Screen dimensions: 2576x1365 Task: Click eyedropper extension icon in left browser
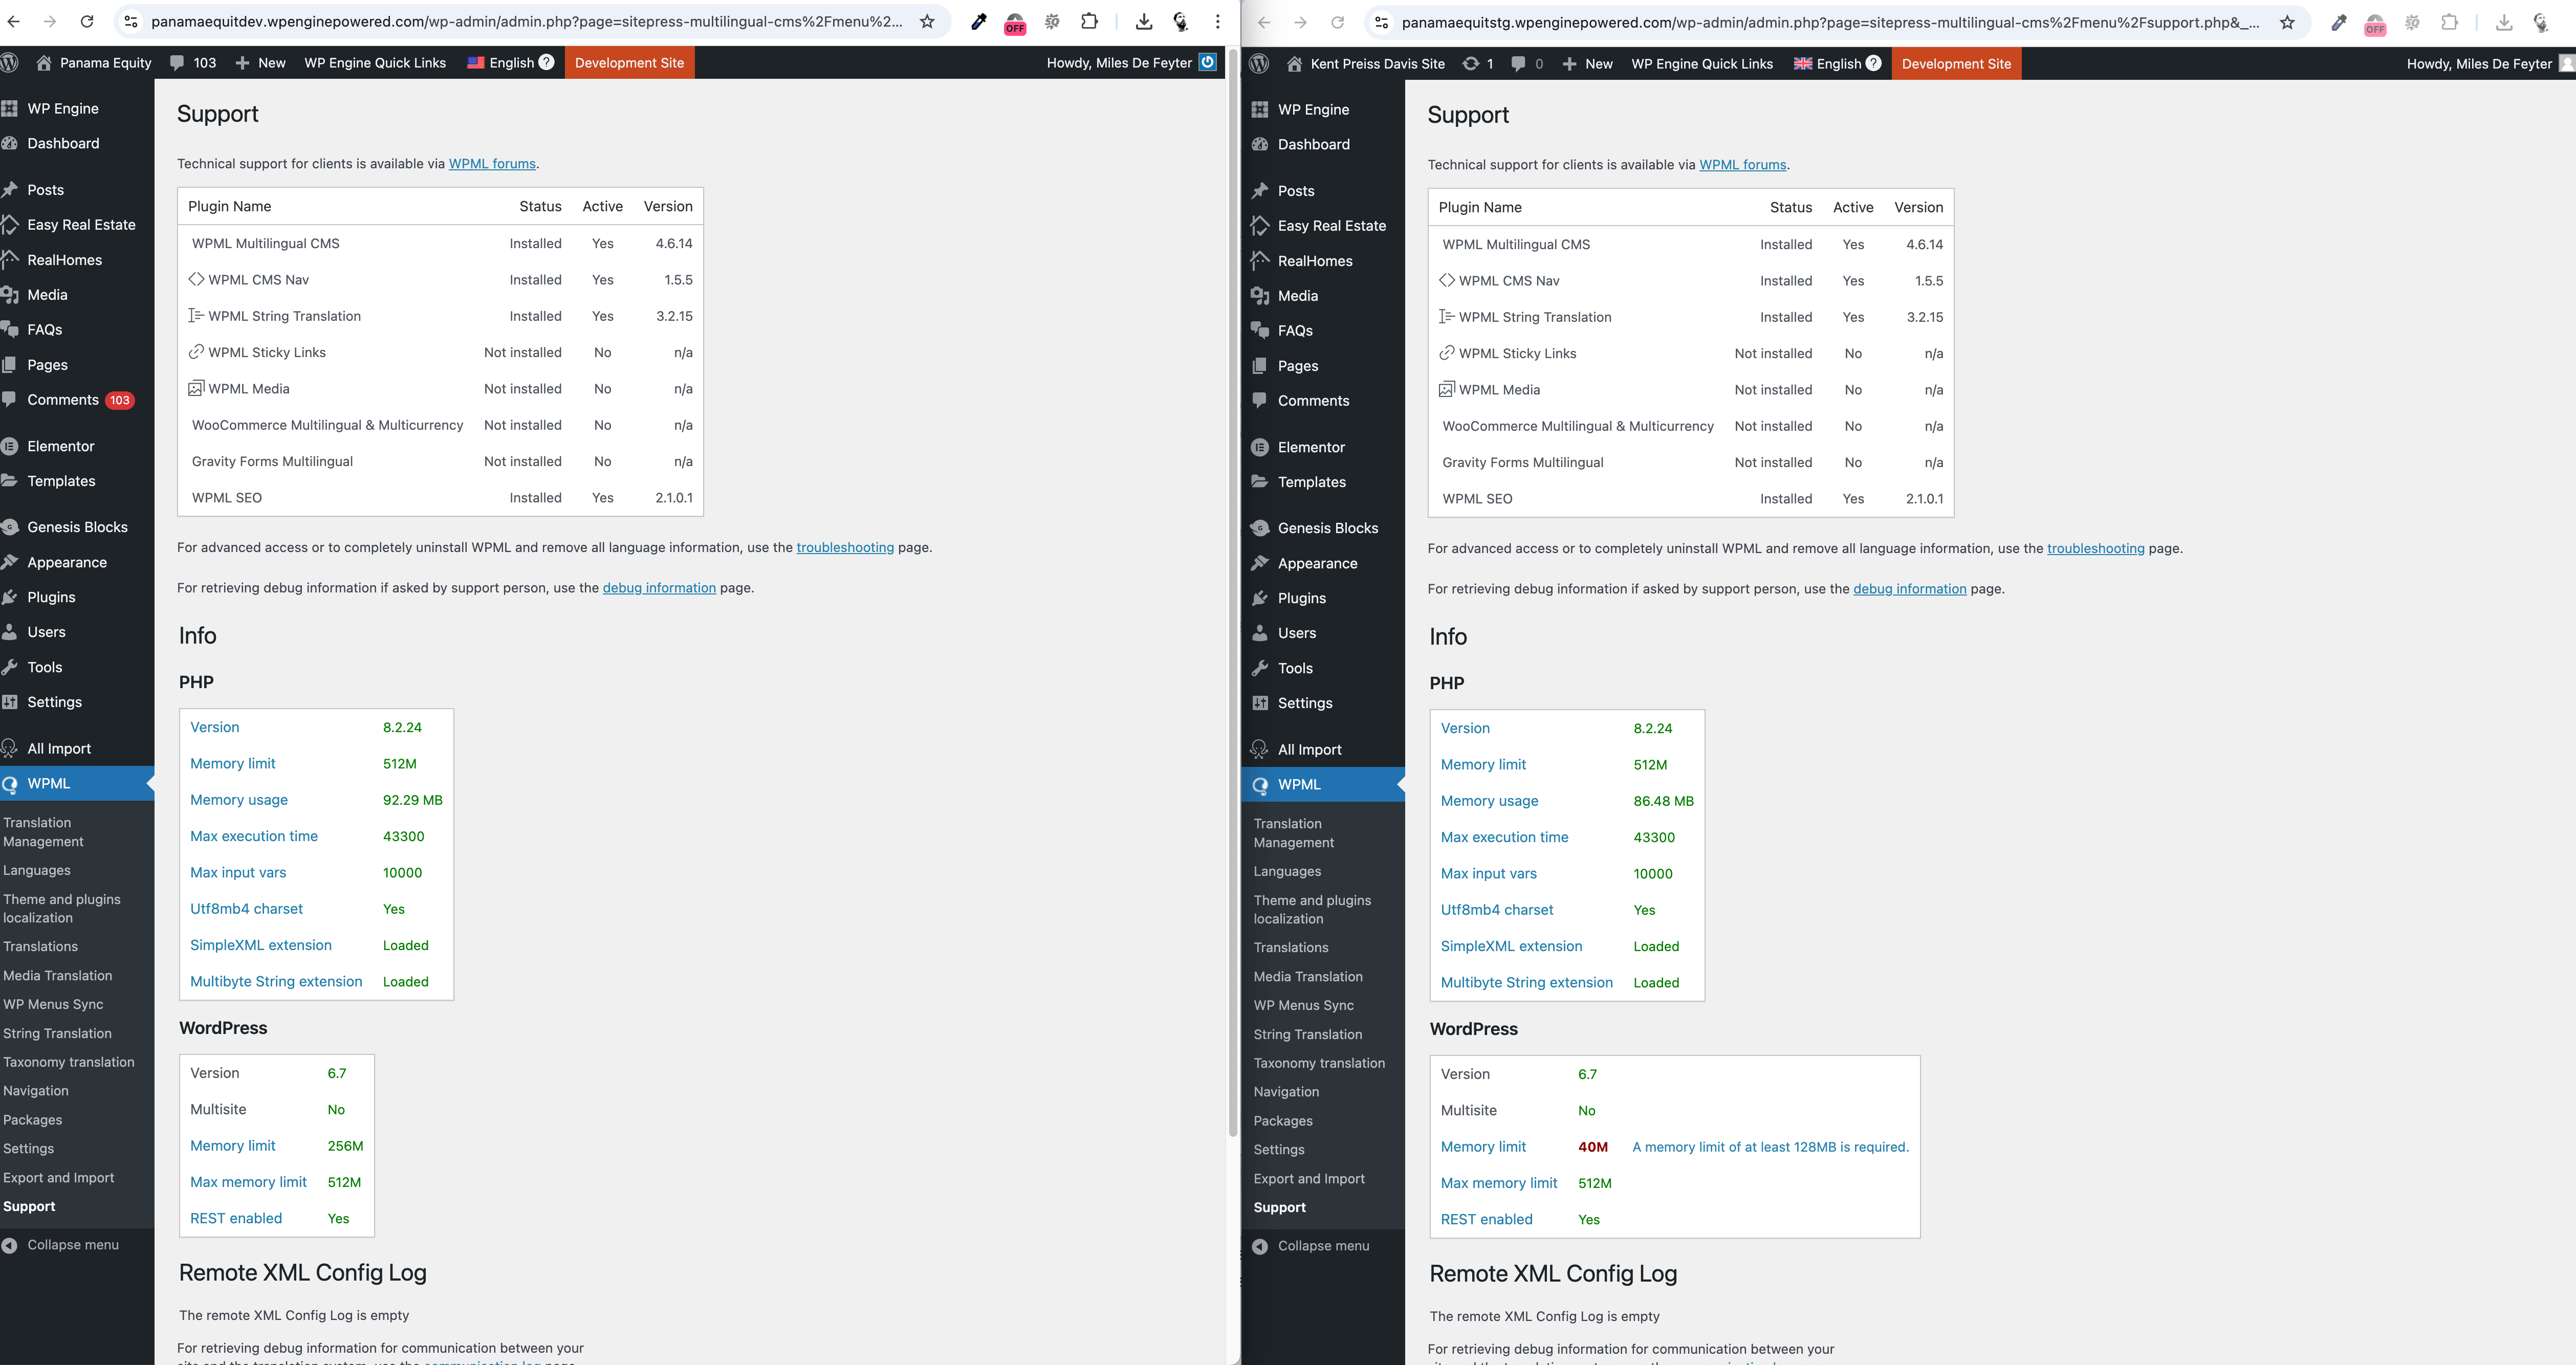tap(978, 21)
